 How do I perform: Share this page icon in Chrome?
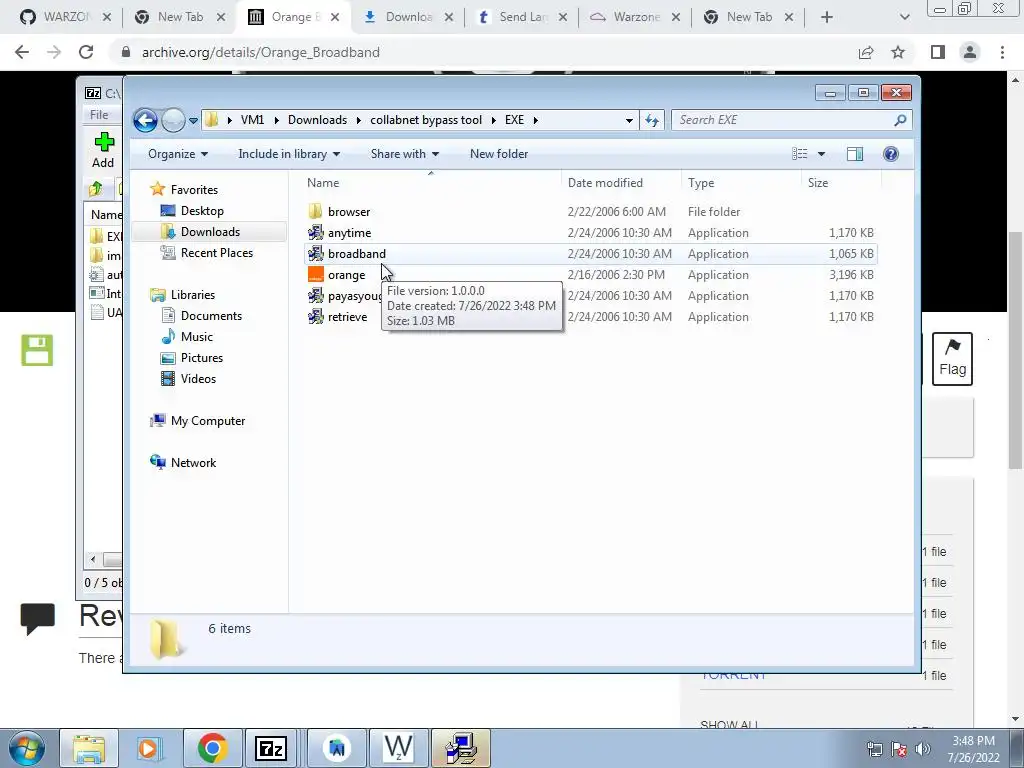(866, 52)
